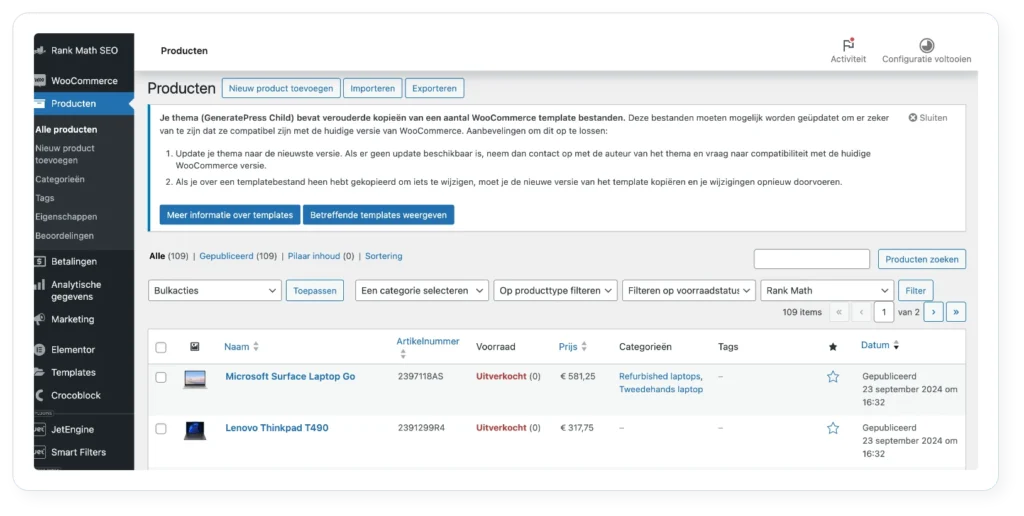1024x516 pixels.
Task: Open Lenovo Thinkpad T490 product link
Action: pyautogui.click(x=277, y=428)
